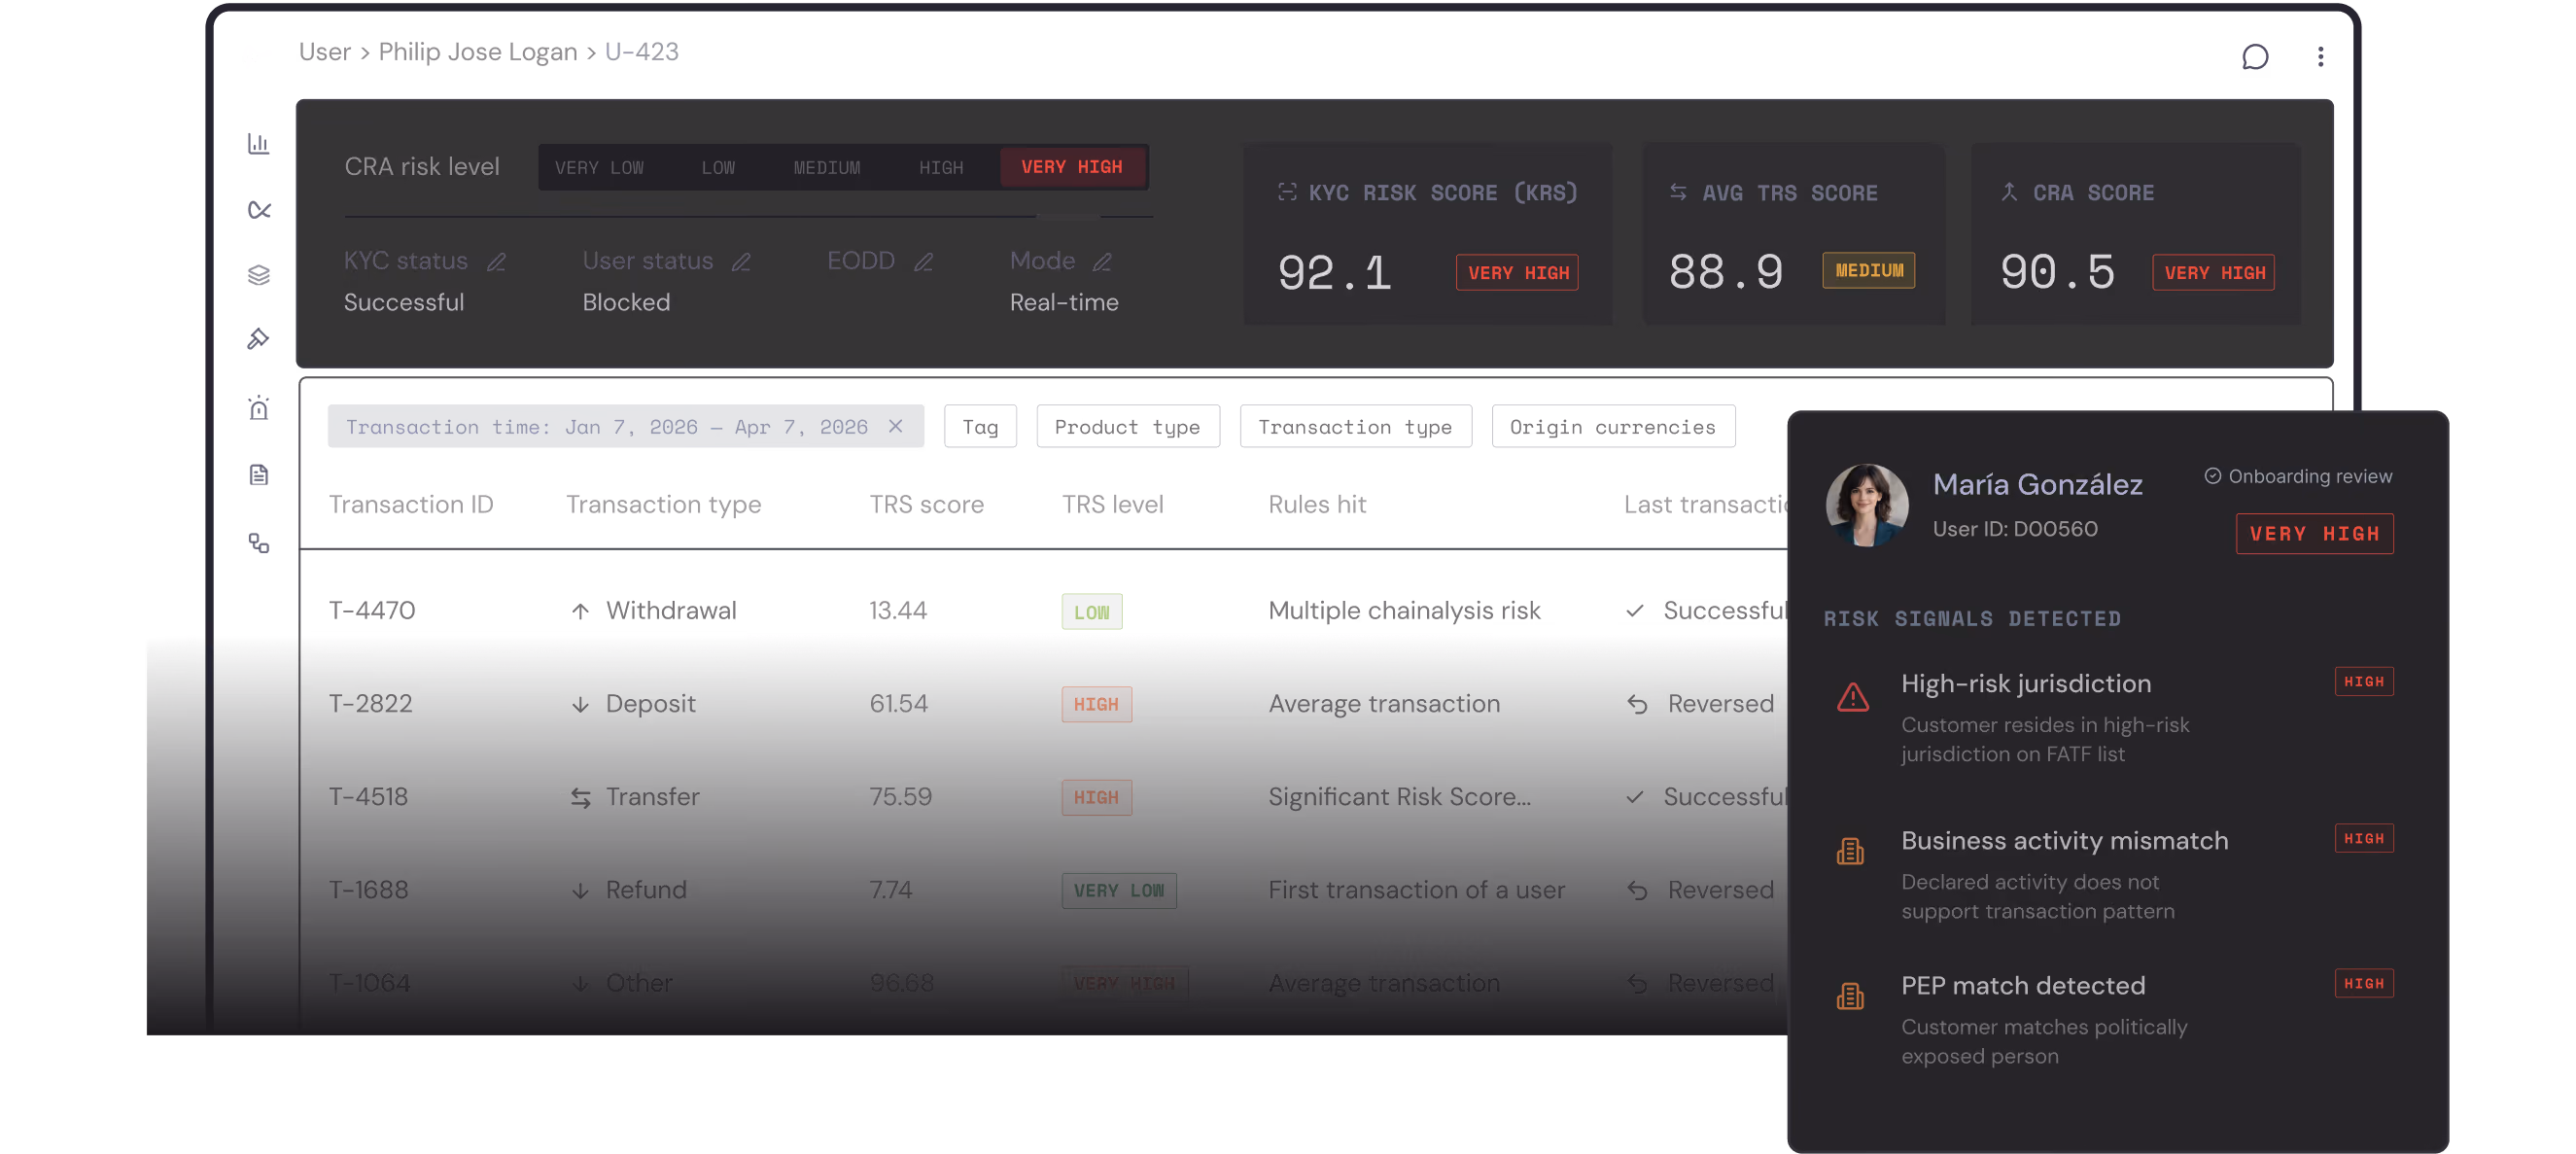The height and width of the screenshot is (1154, 2576).
Task: Open the Origin currencies filter
Action: tap(1613, 427)
